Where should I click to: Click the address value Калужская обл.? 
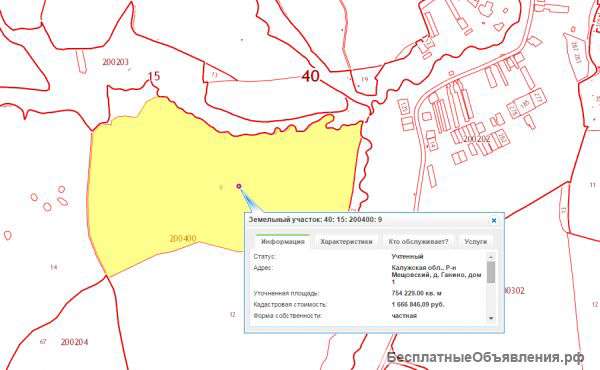436,274
